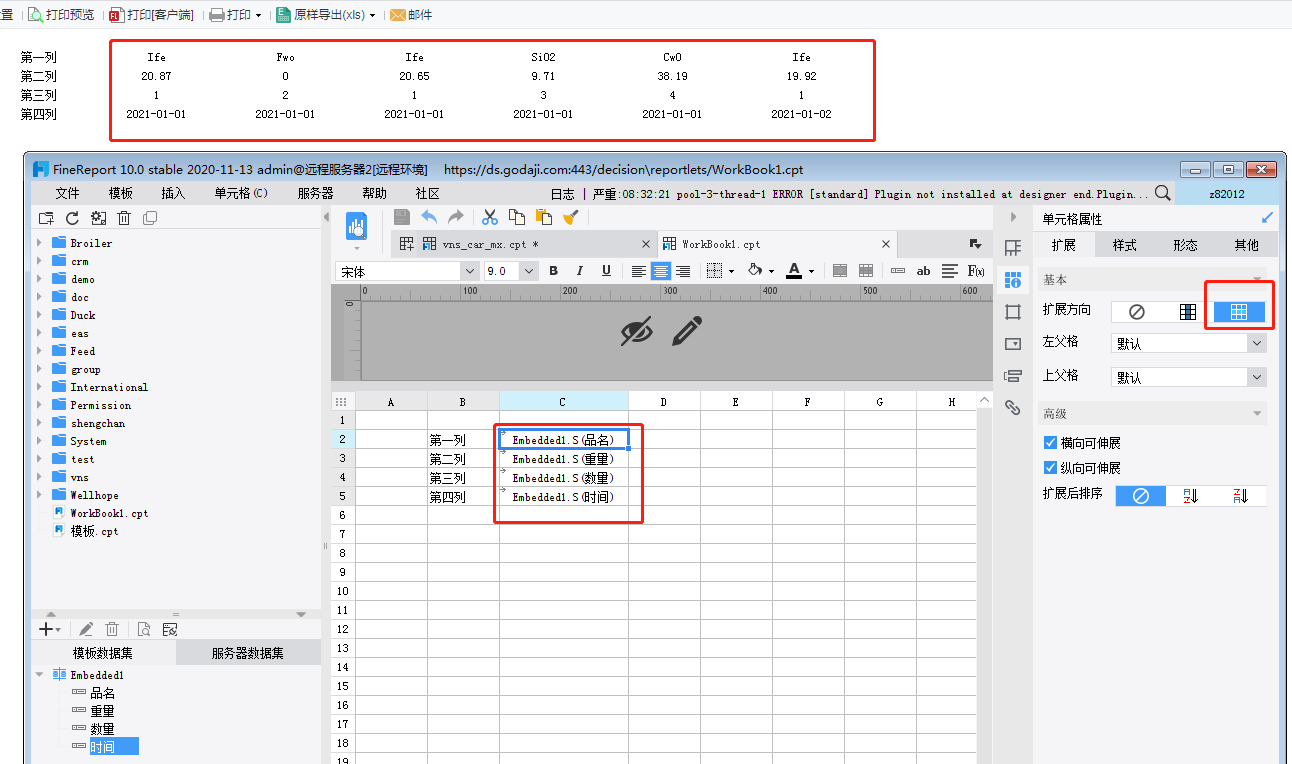Toggle the crossed-eye hide icon
The height and width of the screenshot is (764, 1292).
tap(636, 332)
